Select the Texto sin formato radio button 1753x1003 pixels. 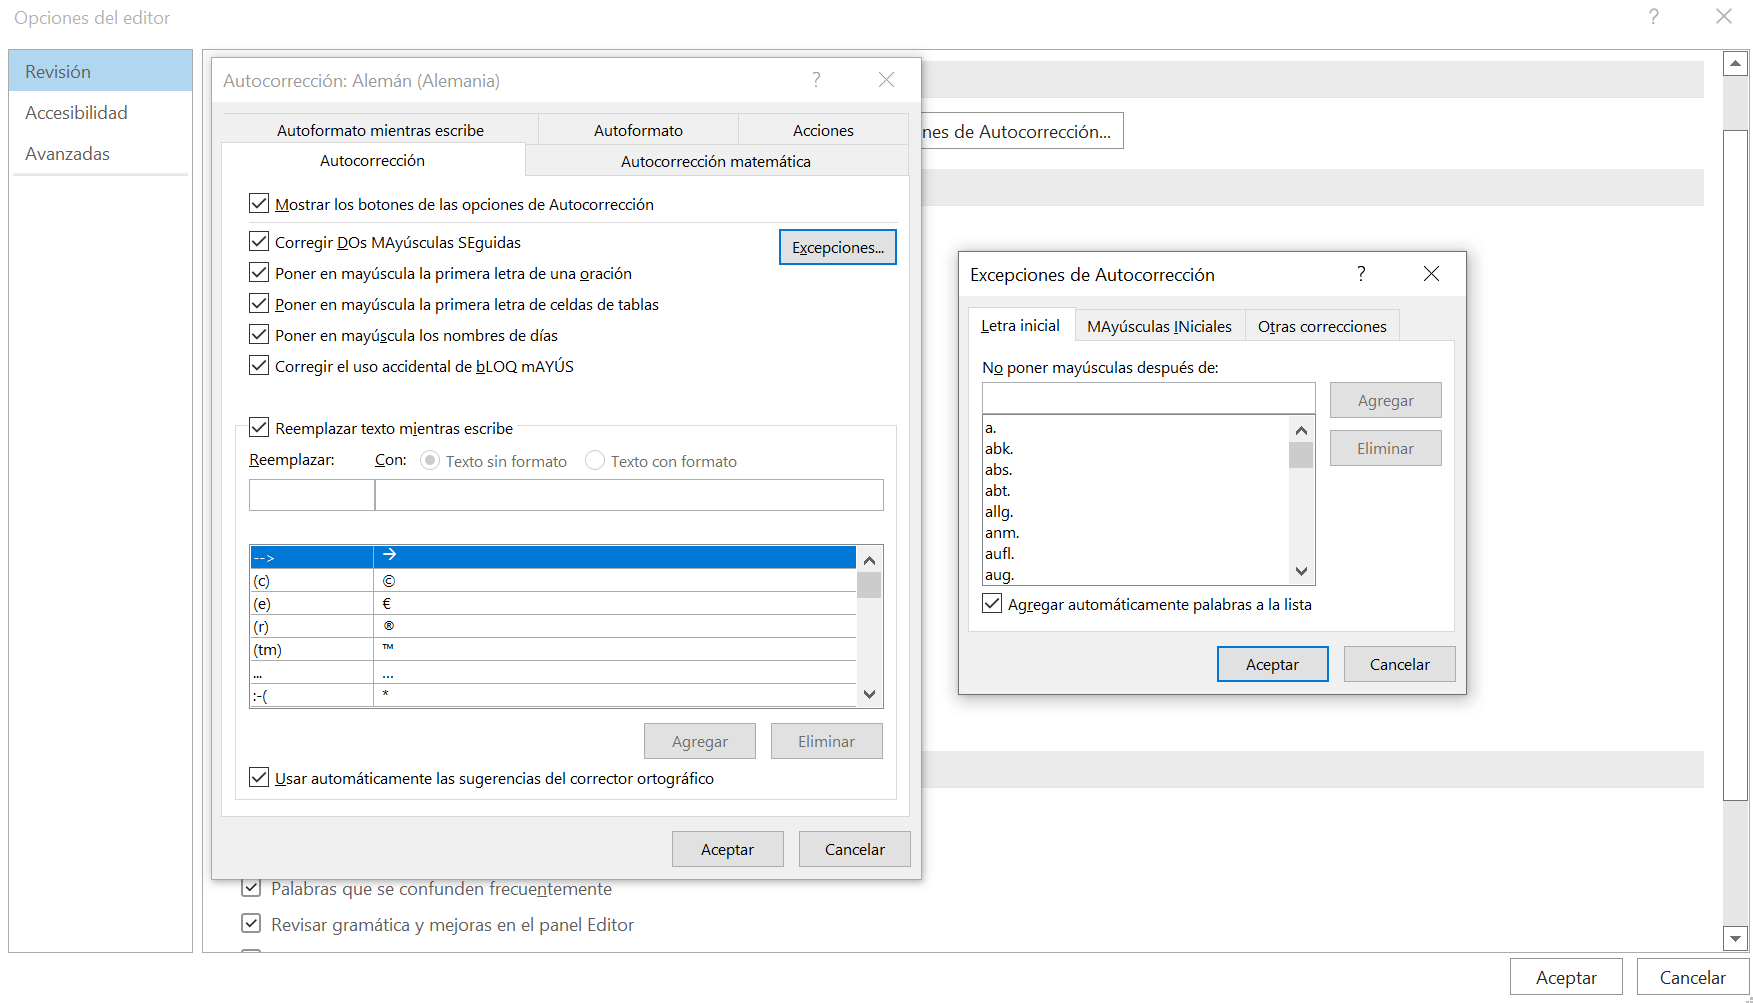click(x=430, y=461)
